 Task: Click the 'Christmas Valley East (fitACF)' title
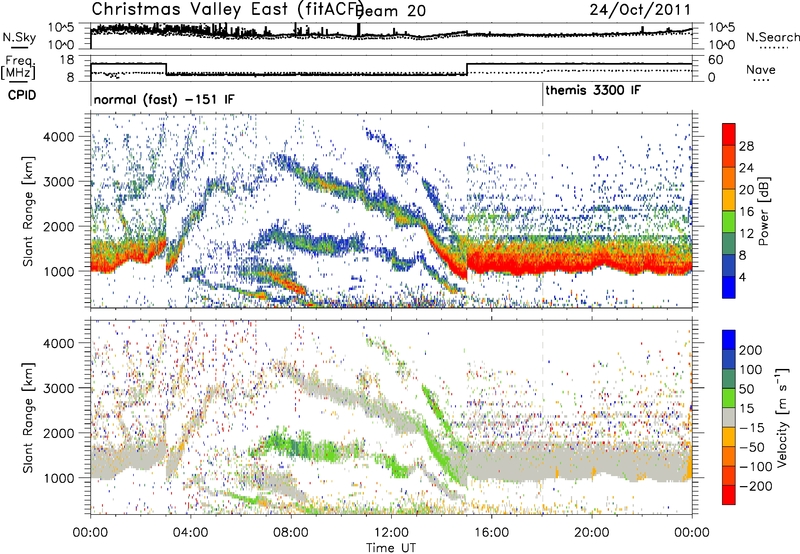[x=228, y=9]
